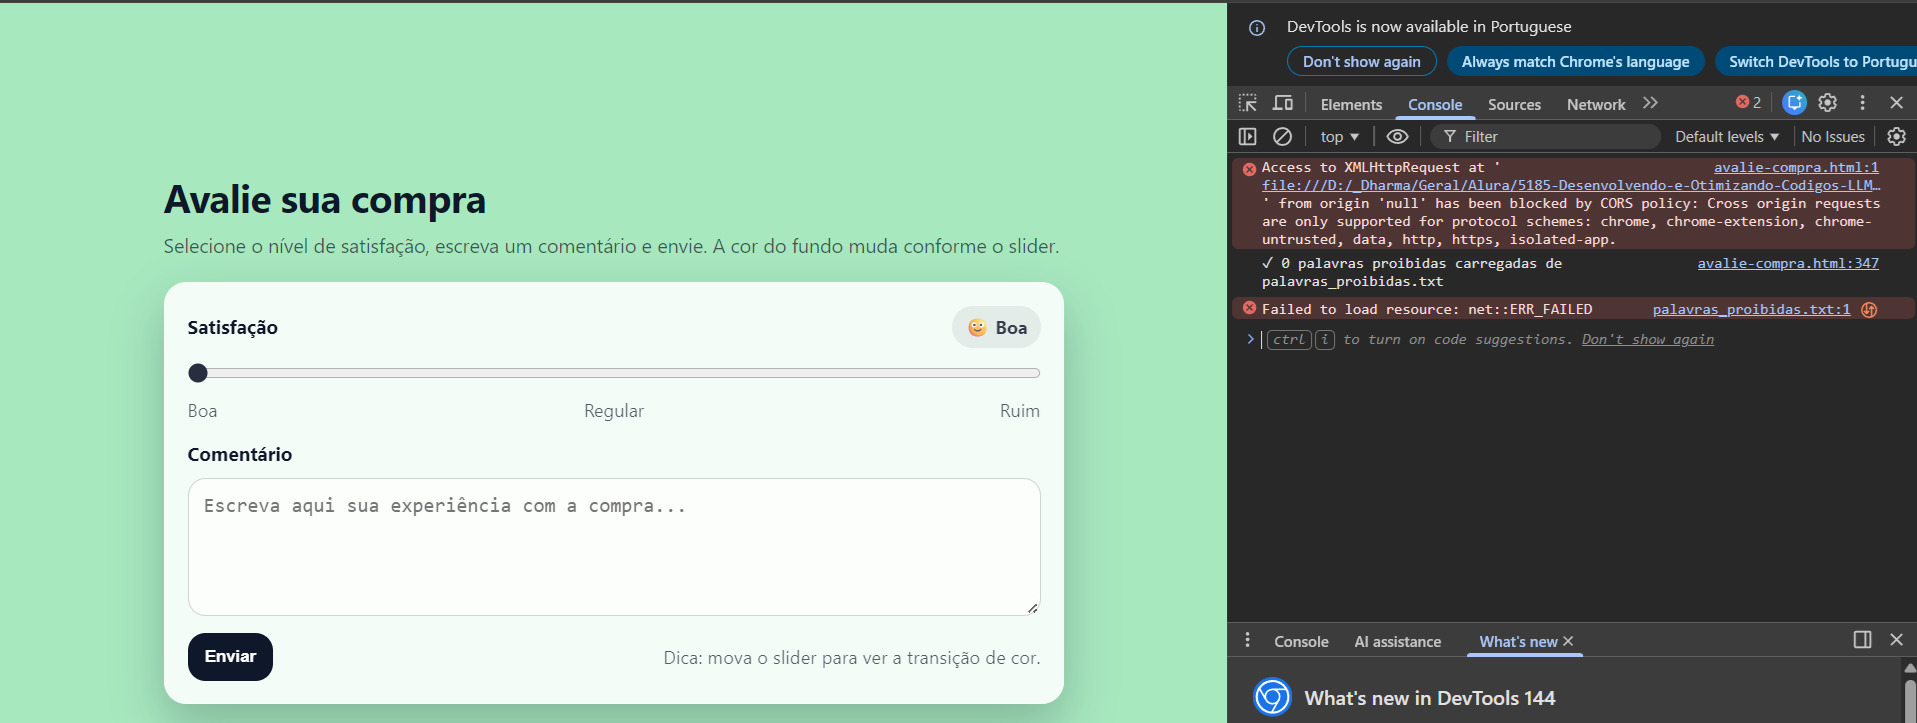
Task: Click the 'Dica: mova o slider' hint text
Action: [x=852, y=658]
